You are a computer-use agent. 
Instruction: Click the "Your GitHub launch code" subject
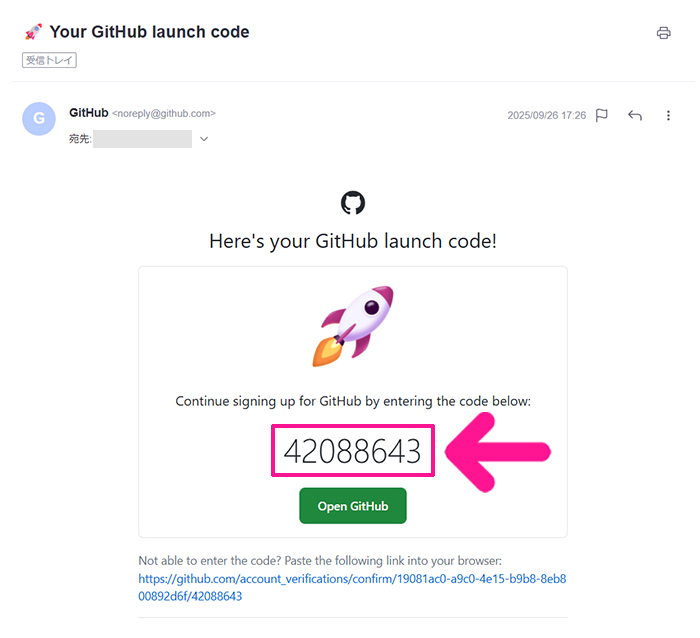150,32
